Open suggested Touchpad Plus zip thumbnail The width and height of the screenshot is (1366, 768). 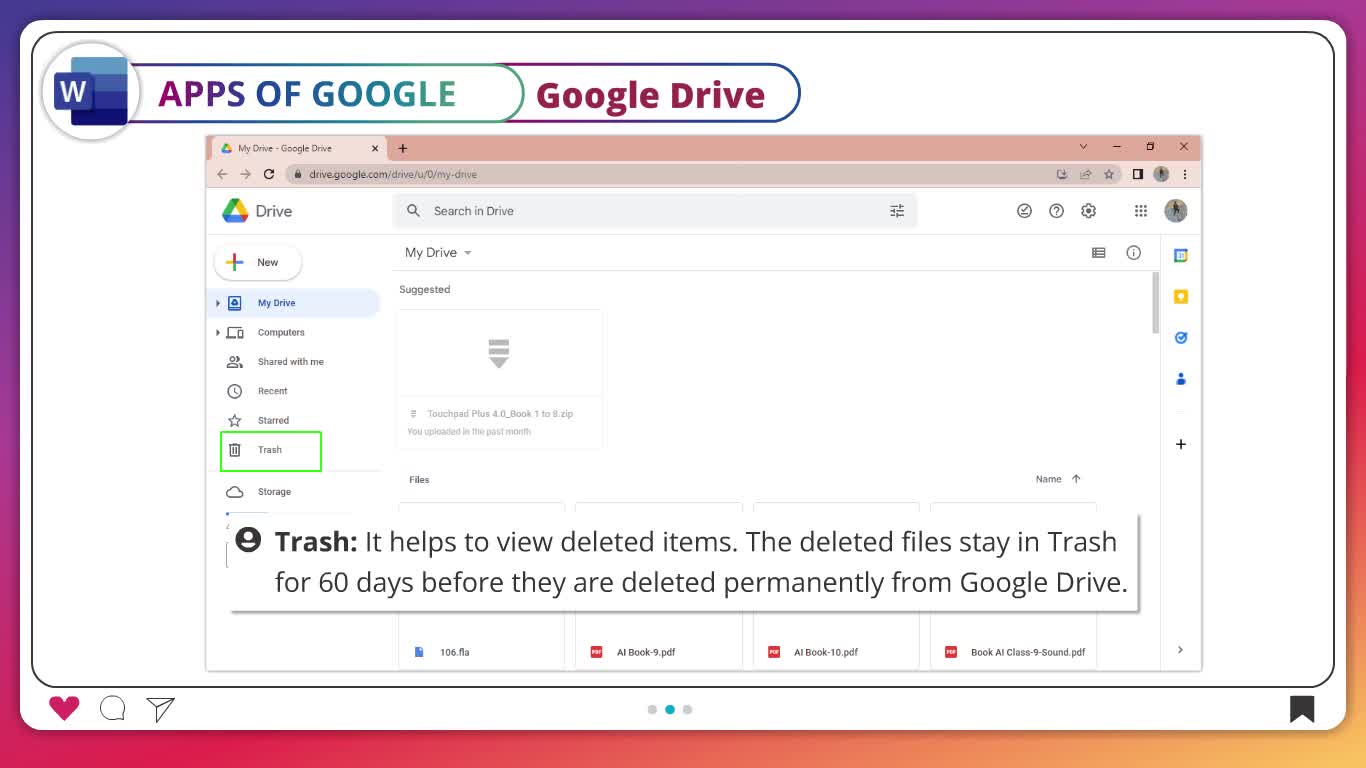[x=499, y=353]
